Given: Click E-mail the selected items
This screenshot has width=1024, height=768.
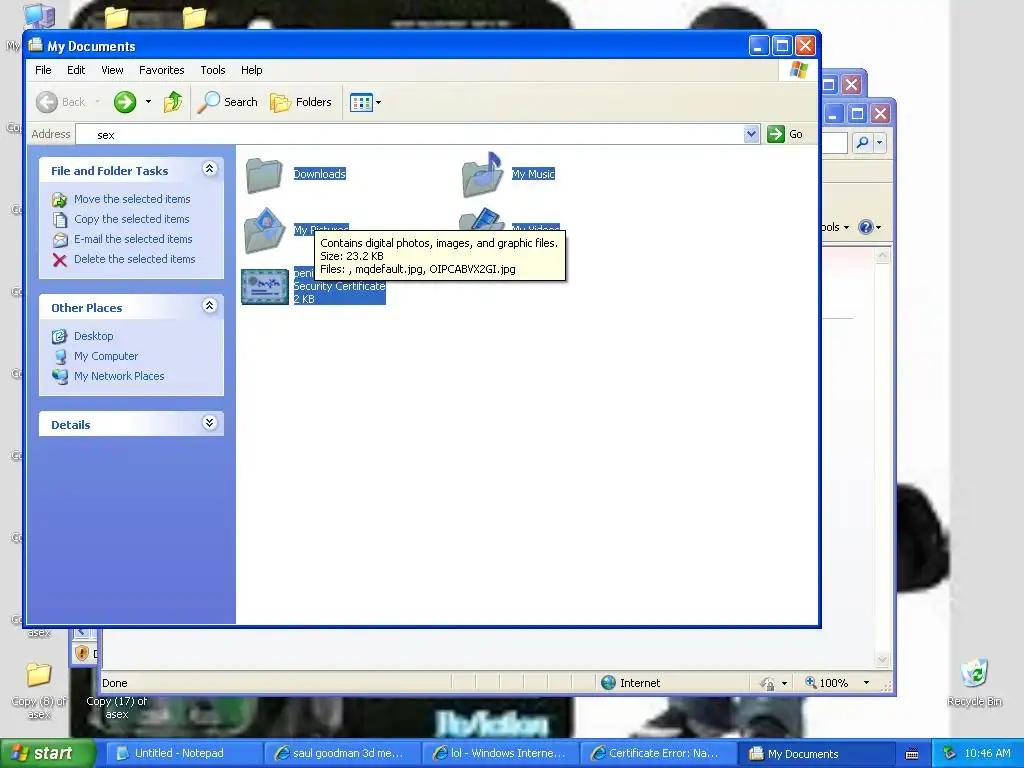Looking at the screenshot, I should (x=133, y=239).
